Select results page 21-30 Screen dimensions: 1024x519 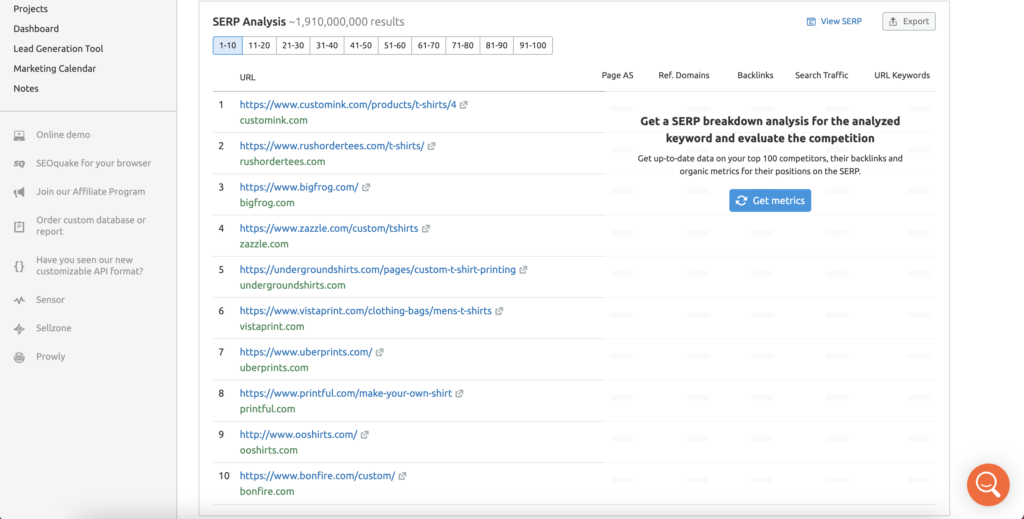(293, 46)
